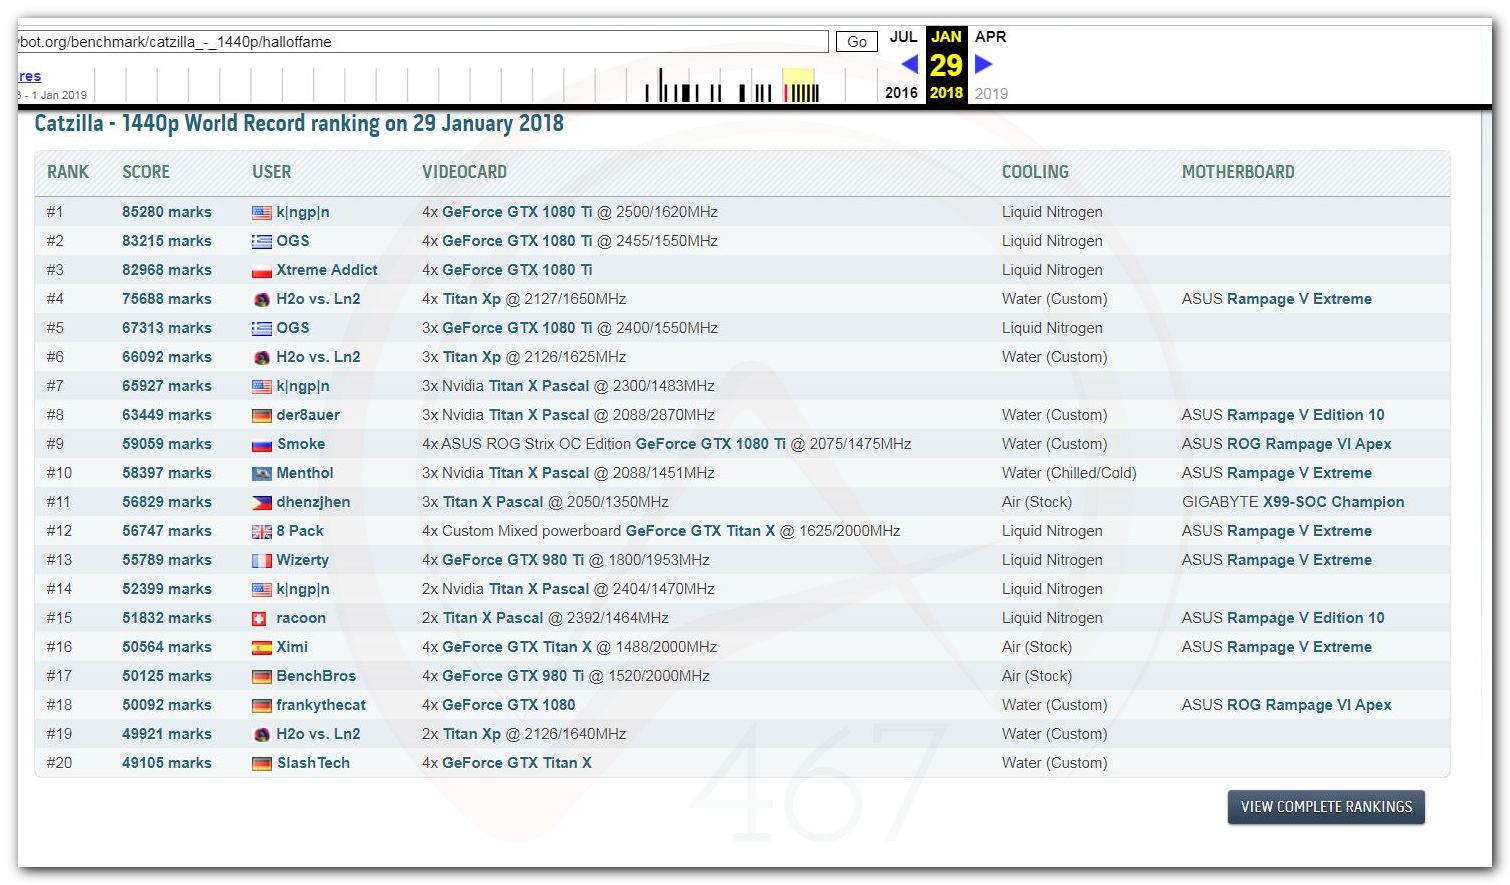Open Rampage V Extreme link in rank #4 row
1510x885 pixels.
pos(1299,299)
